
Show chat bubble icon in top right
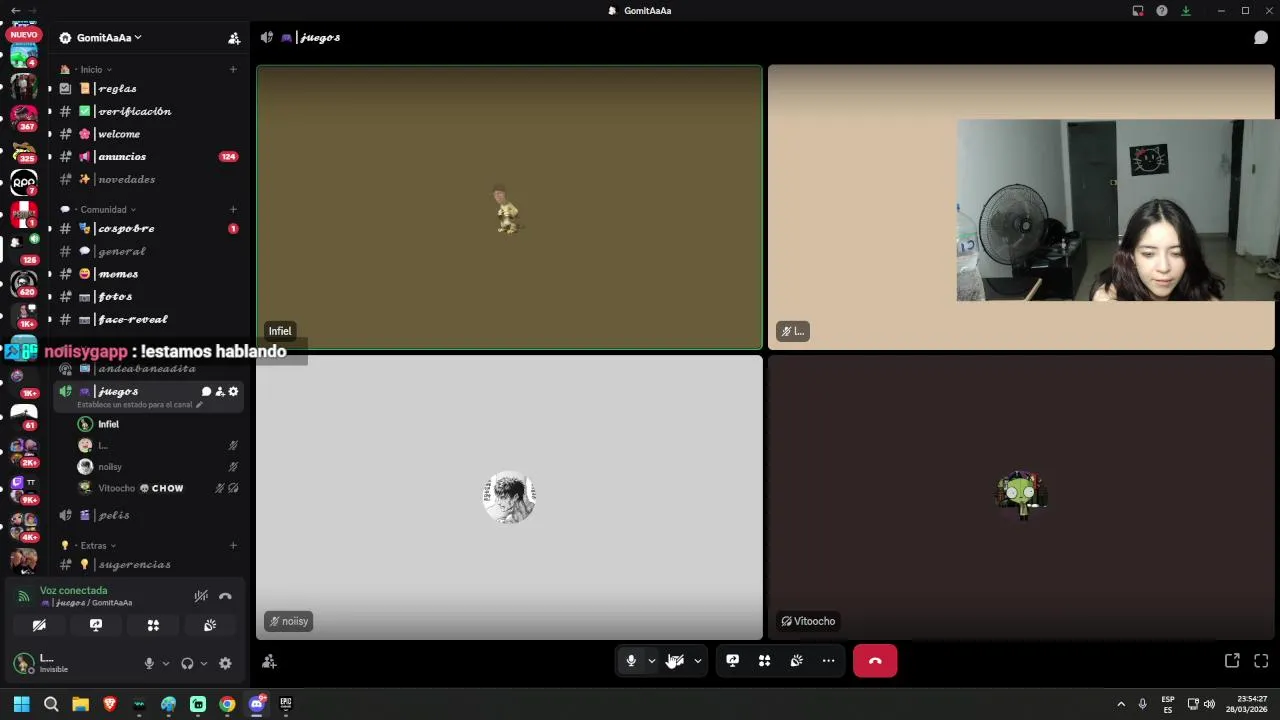tap(1261, 38)
